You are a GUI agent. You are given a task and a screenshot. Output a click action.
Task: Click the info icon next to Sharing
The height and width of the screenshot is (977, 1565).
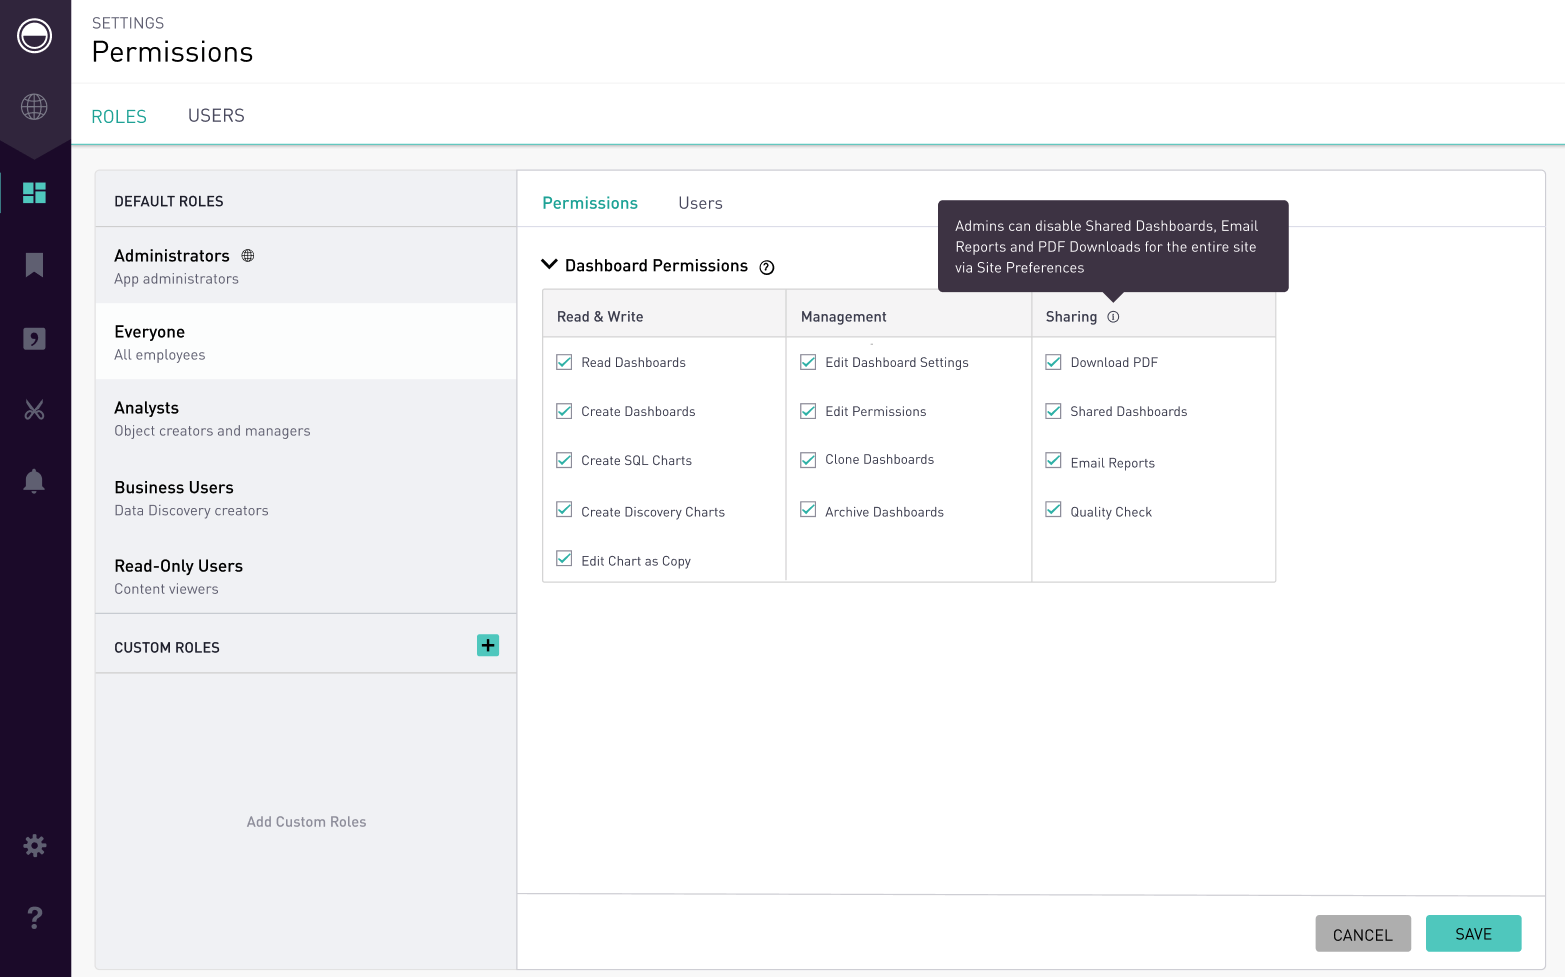click(x=1113, y=317)
